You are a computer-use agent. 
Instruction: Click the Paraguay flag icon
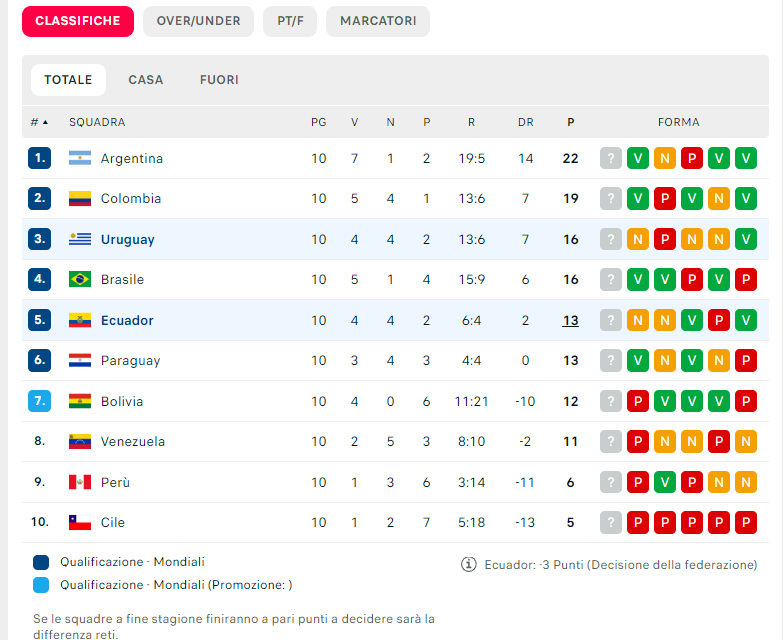coord(80,361)
